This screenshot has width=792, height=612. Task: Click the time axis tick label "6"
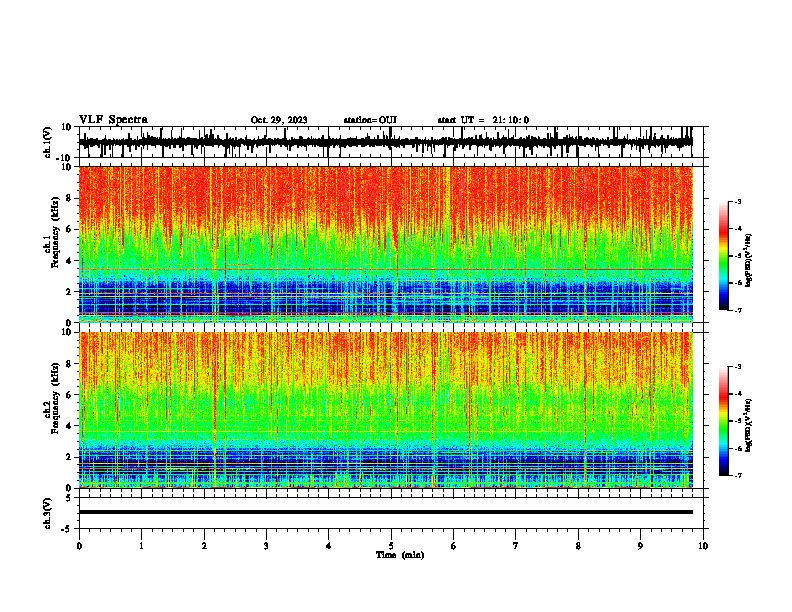454,546
